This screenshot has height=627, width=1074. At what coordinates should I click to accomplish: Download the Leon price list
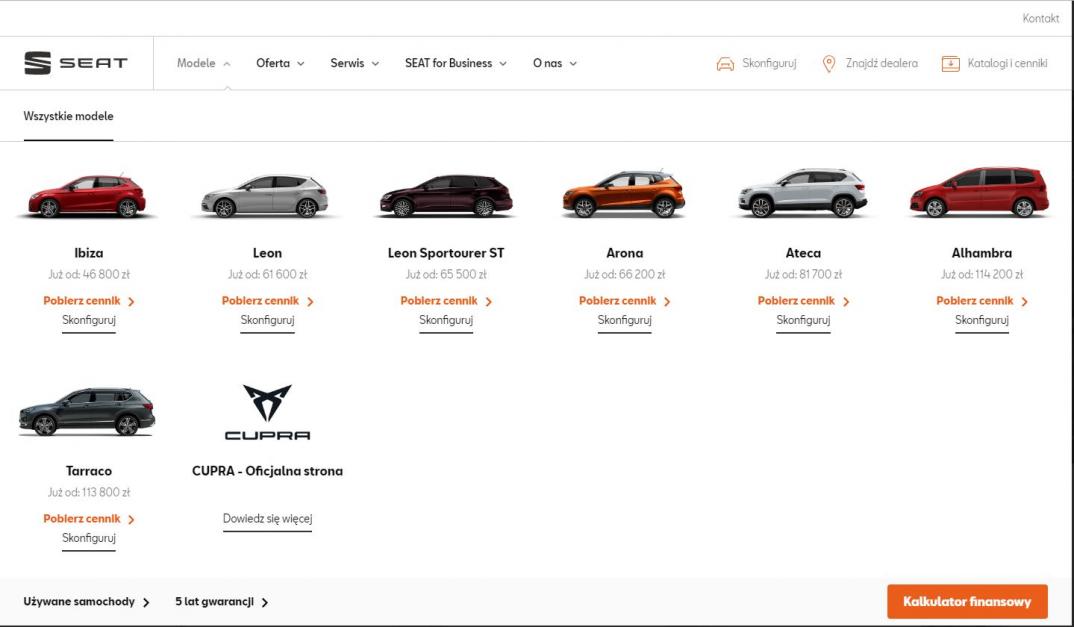[x=260, y=301]
